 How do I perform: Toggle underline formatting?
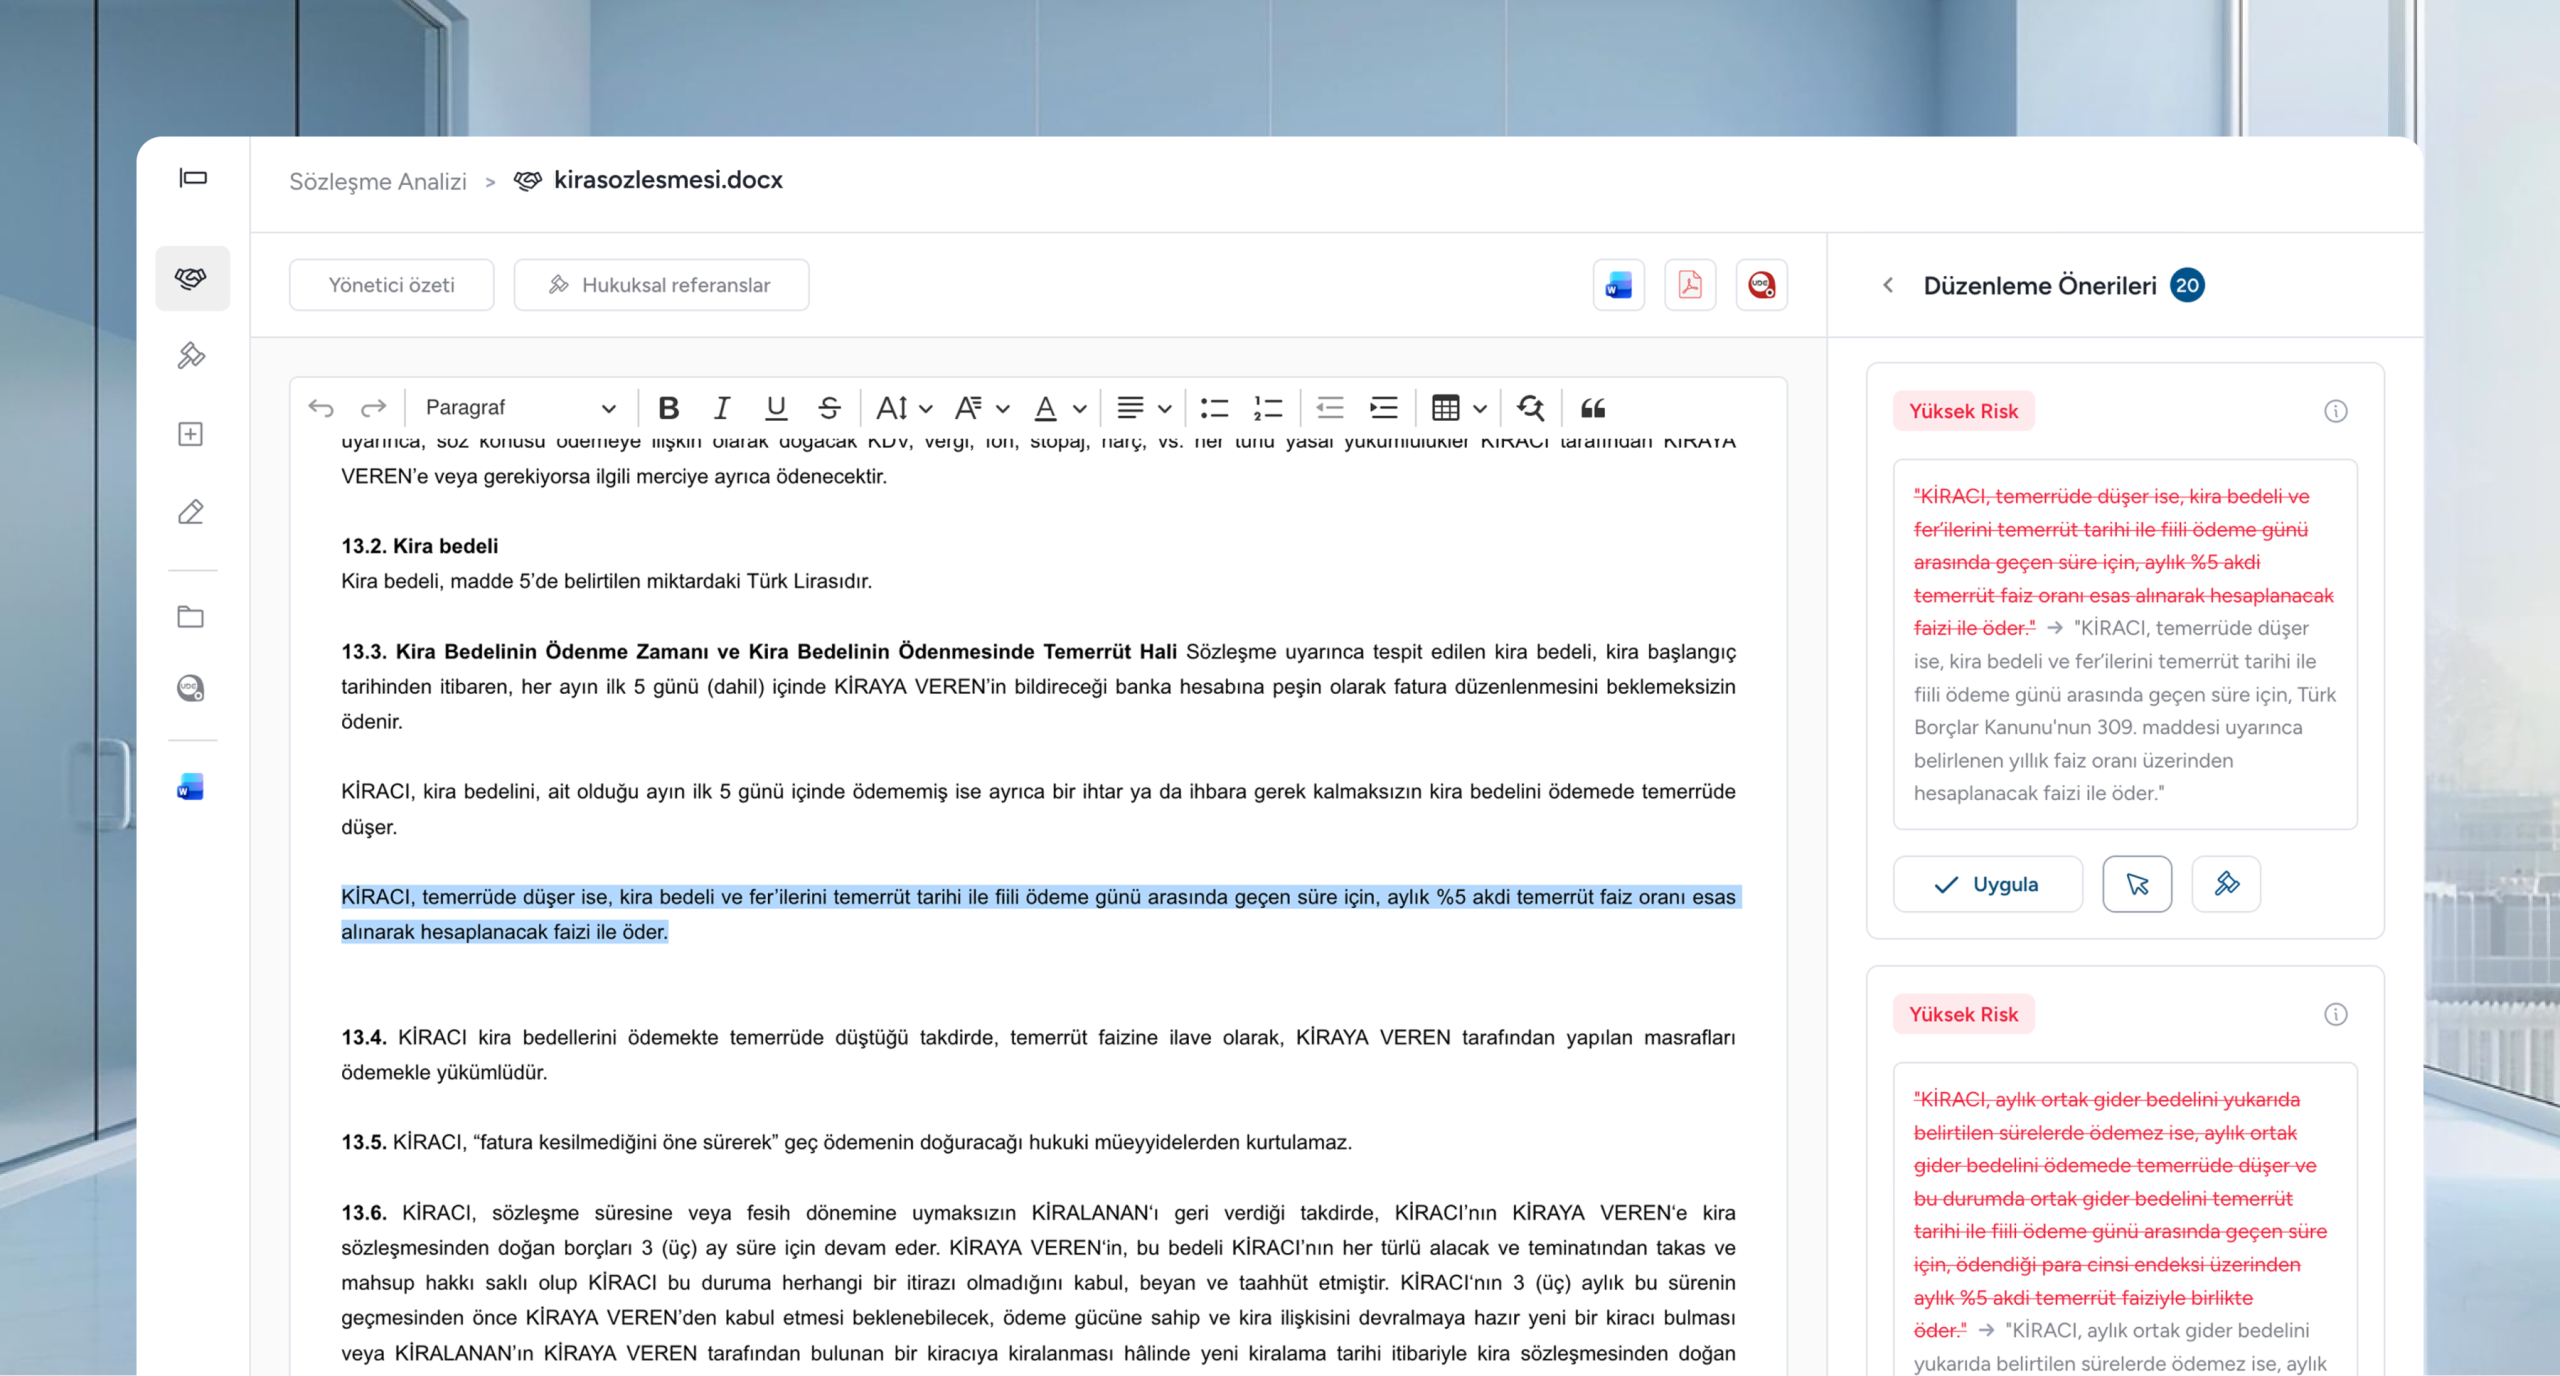click(x=775, y=408)
